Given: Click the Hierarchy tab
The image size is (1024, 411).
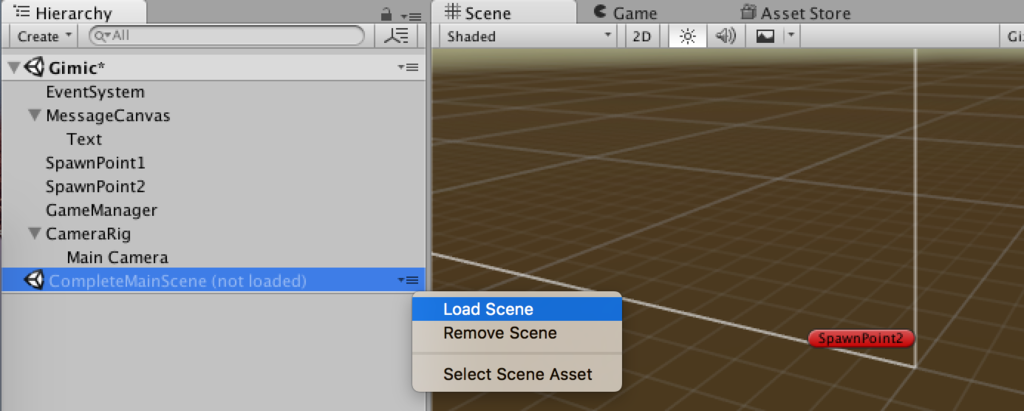Looking at the screenshot, I should pyautogui.click(x=74, y=12).
